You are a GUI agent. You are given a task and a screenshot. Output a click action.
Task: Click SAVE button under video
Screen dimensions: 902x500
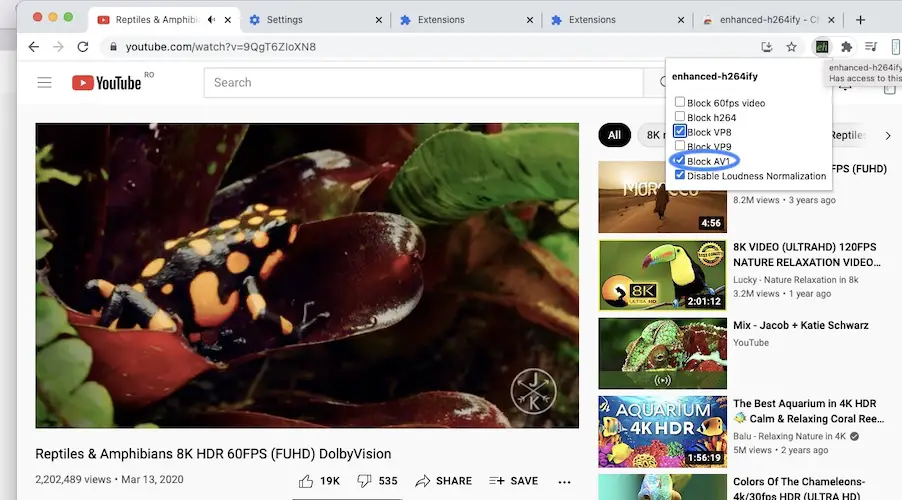coord(514,481)
